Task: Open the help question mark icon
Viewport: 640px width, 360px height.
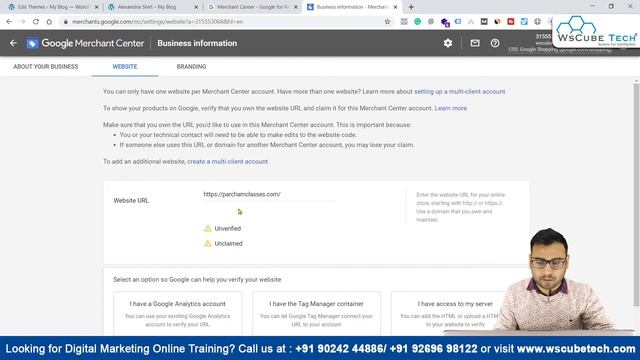Action: [495, 43]
